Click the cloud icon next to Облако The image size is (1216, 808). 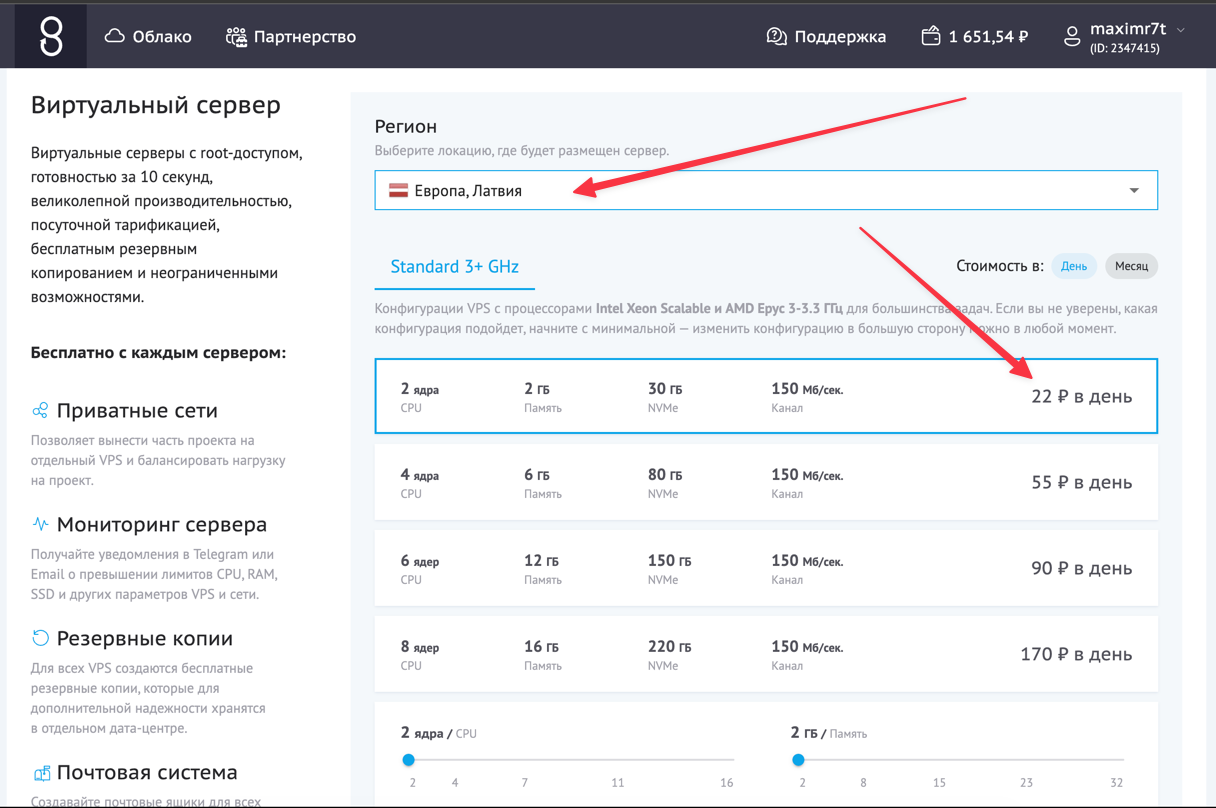115,37
